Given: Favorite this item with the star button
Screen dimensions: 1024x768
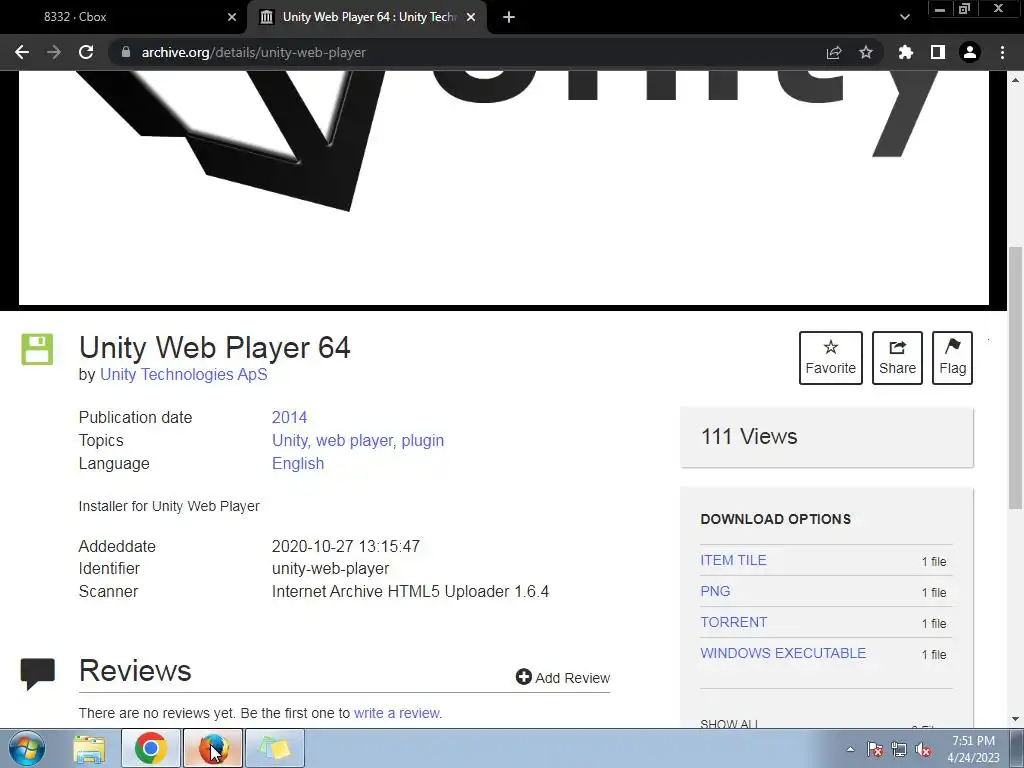Looking at the screenshot, I should point(831,358).
